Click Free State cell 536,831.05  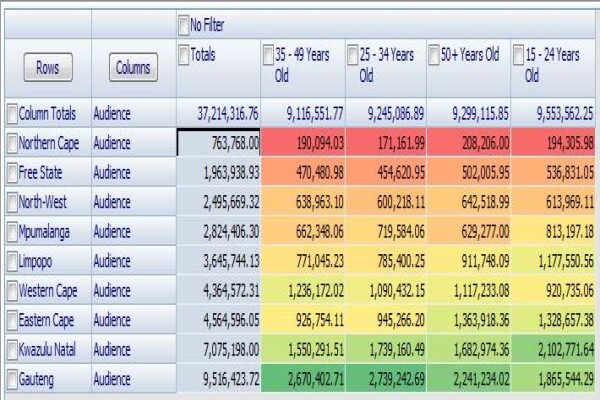click(x=553, y=172)
